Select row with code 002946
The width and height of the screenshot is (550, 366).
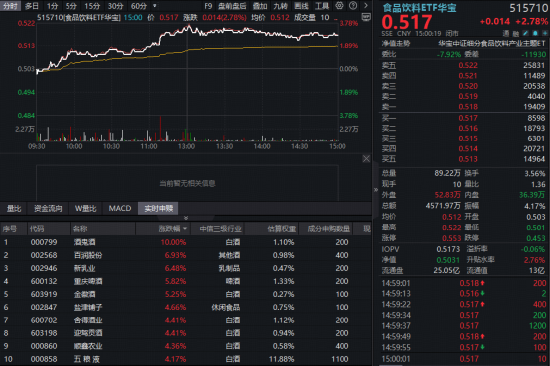click(x=185, y=268)
